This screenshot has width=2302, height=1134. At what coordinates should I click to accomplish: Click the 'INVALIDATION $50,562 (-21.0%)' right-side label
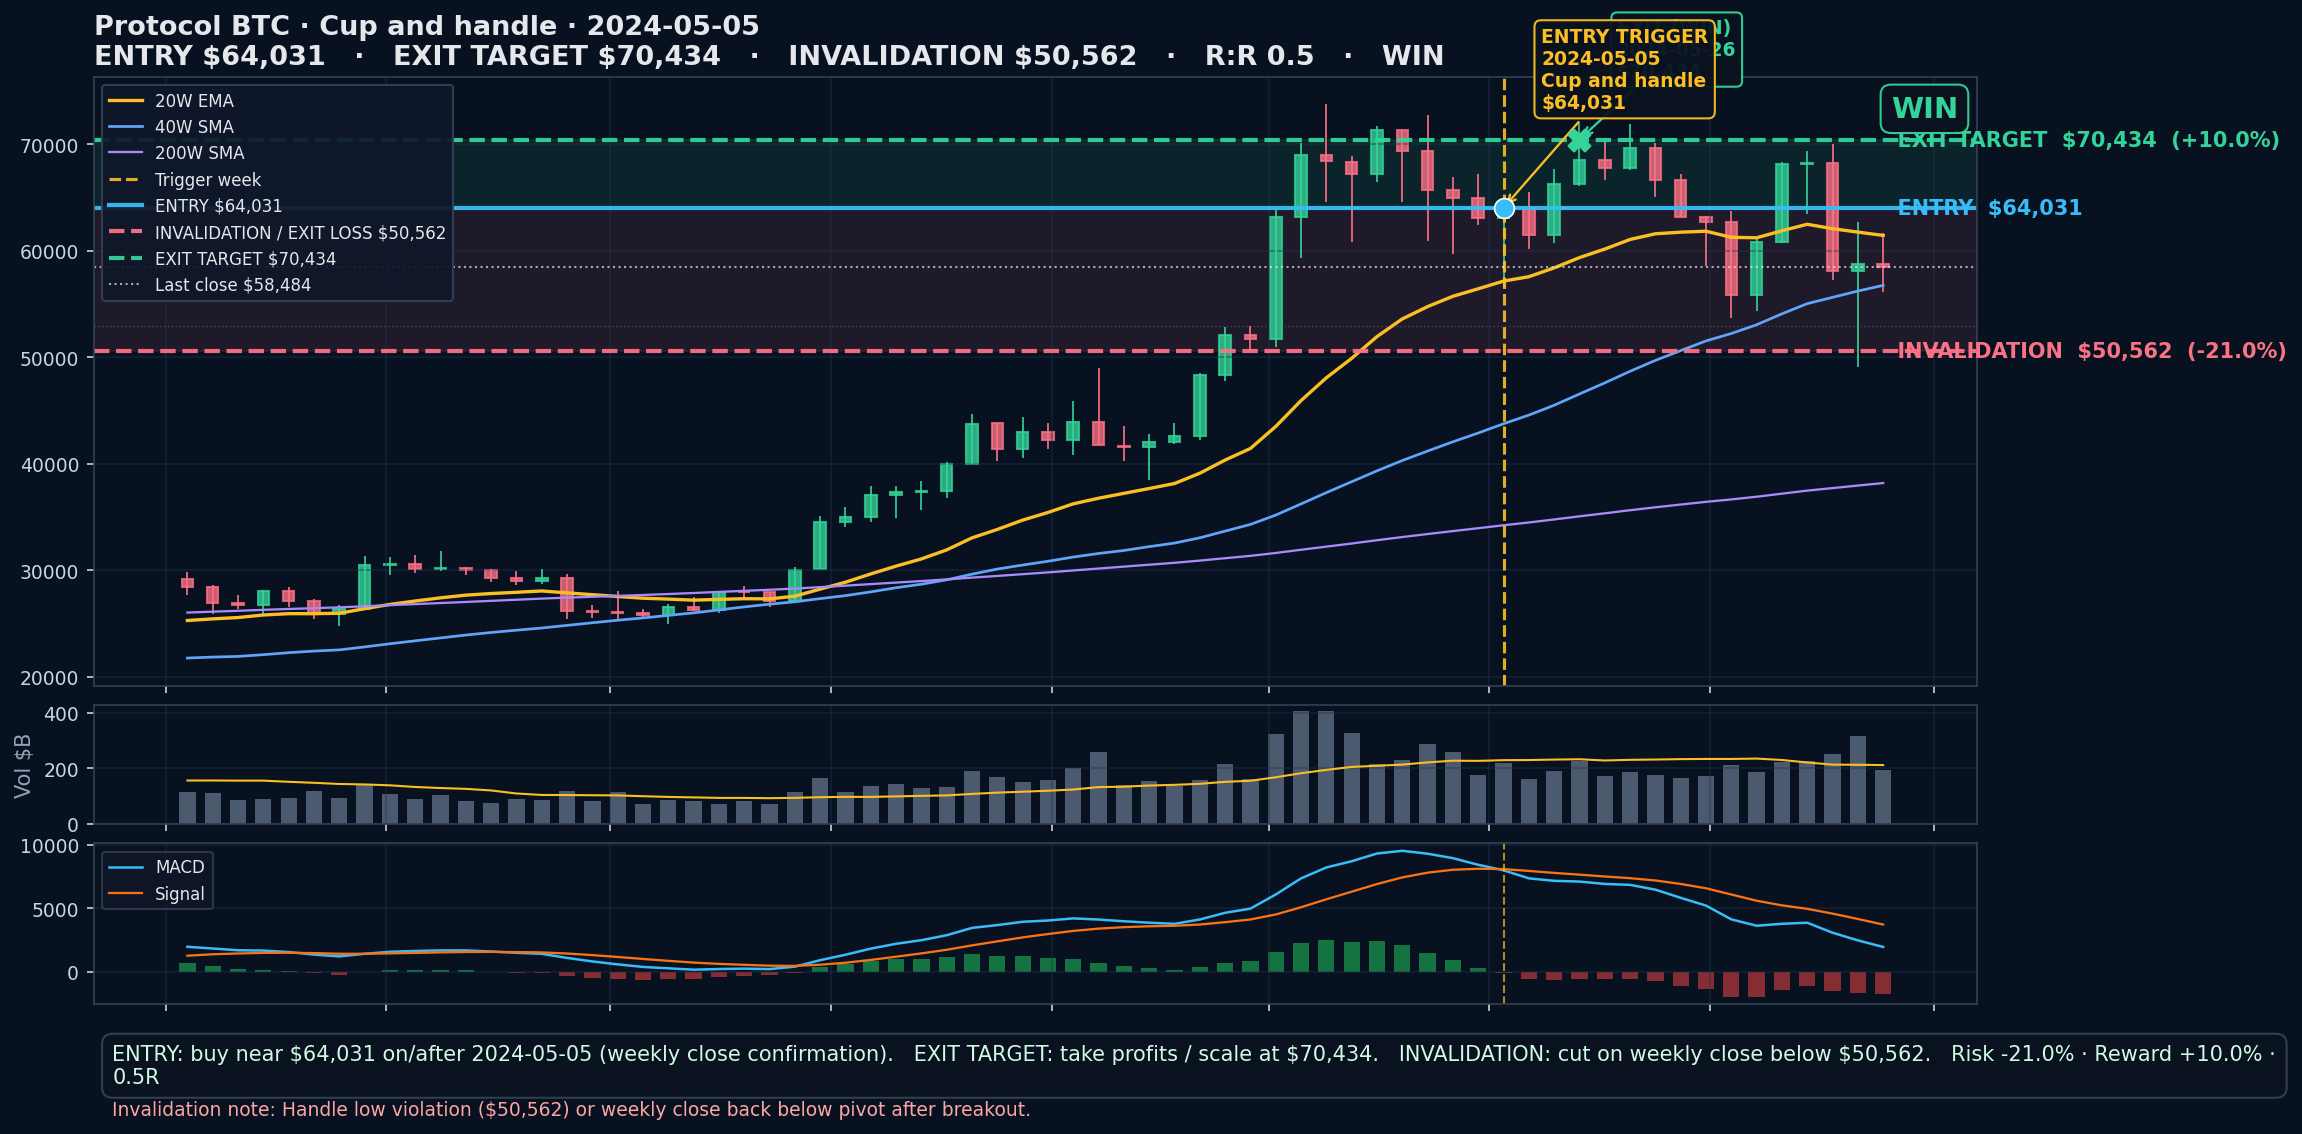tap(2091, 351)
